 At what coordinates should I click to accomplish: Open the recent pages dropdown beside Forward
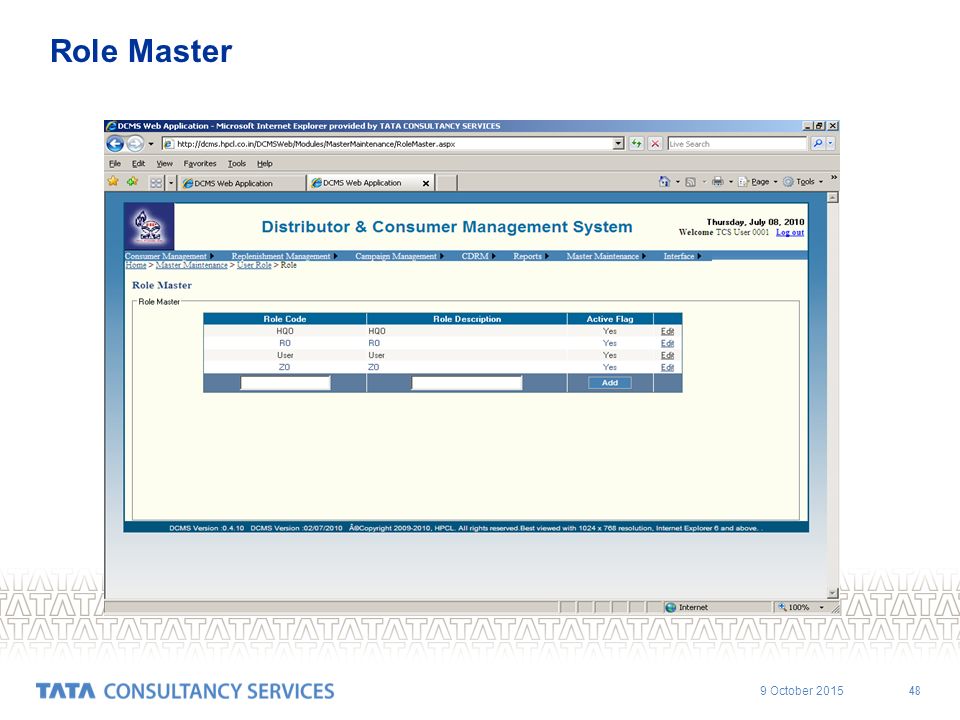[151, 144]
